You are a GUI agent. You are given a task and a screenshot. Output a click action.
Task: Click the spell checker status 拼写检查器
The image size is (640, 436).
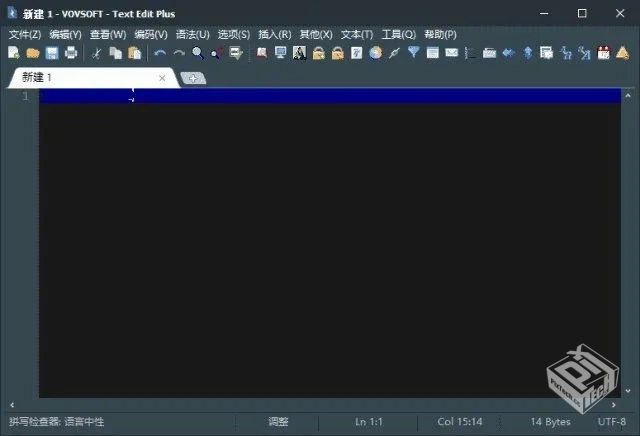click(57, 421)
